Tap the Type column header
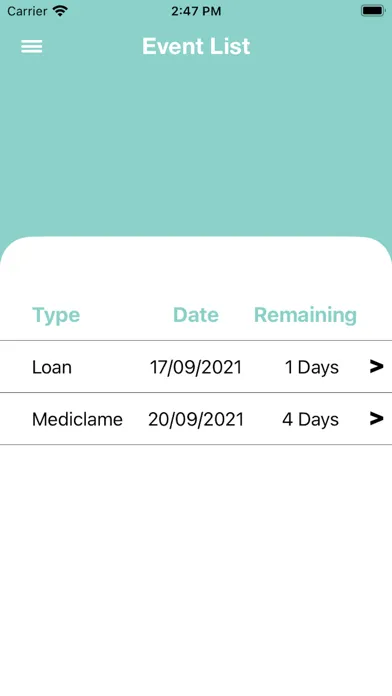 point(56,316)
